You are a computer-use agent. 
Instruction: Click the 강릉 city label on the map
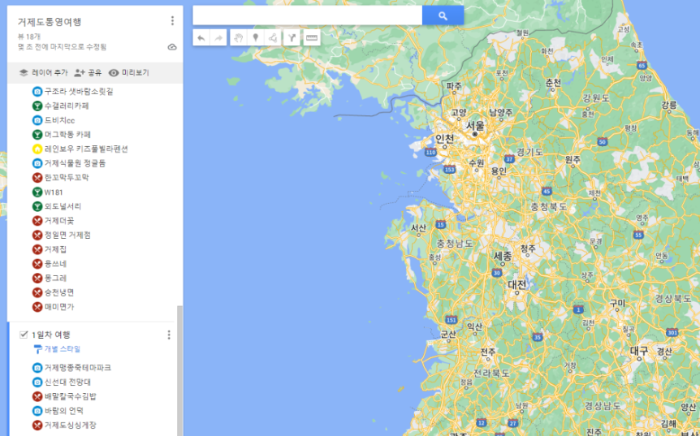tap(669, 105)
